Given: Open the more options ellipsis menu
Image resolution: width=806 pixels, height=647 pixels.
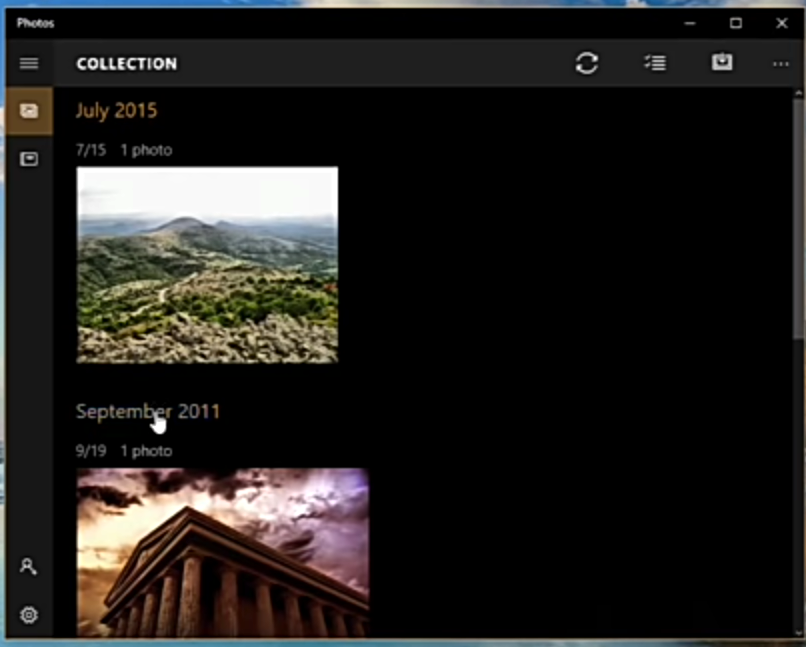Looking at the screenshot, I should click(x=781, y=64).
